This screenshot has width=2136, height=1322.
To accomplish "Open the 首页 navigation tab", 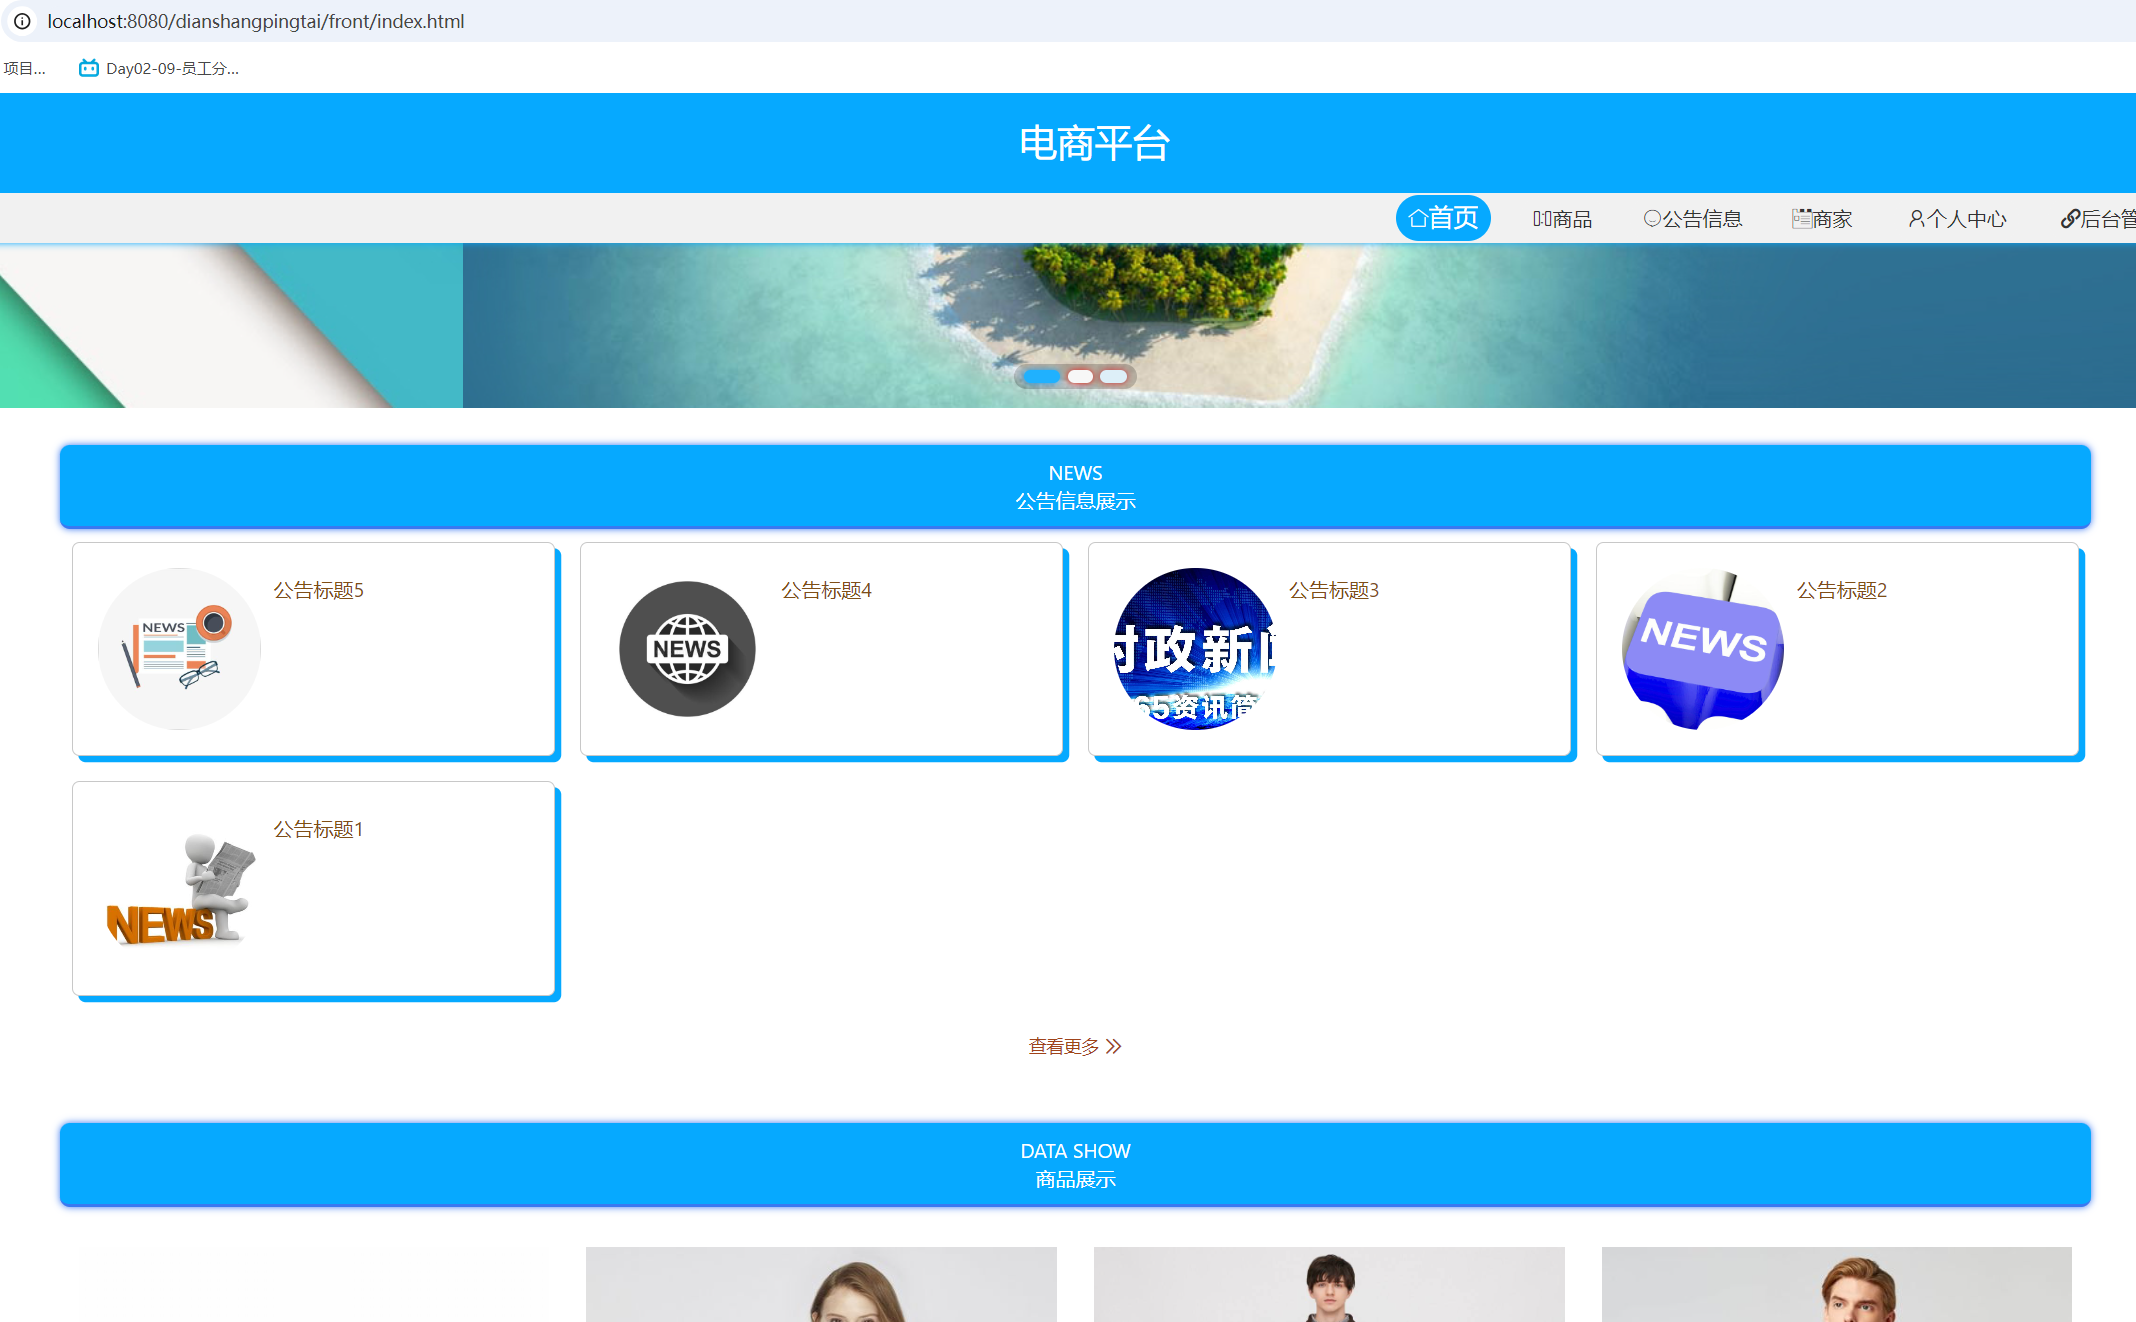I will coord(1442,218).
